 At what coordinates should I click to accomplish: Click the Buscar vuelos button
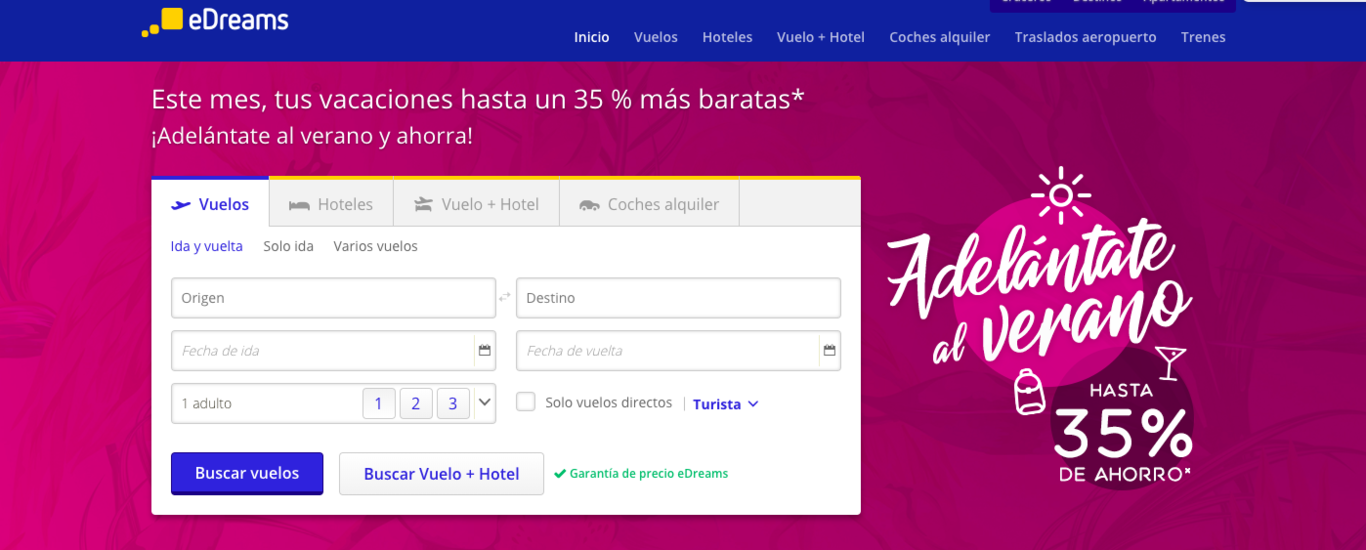pos(247,473)
